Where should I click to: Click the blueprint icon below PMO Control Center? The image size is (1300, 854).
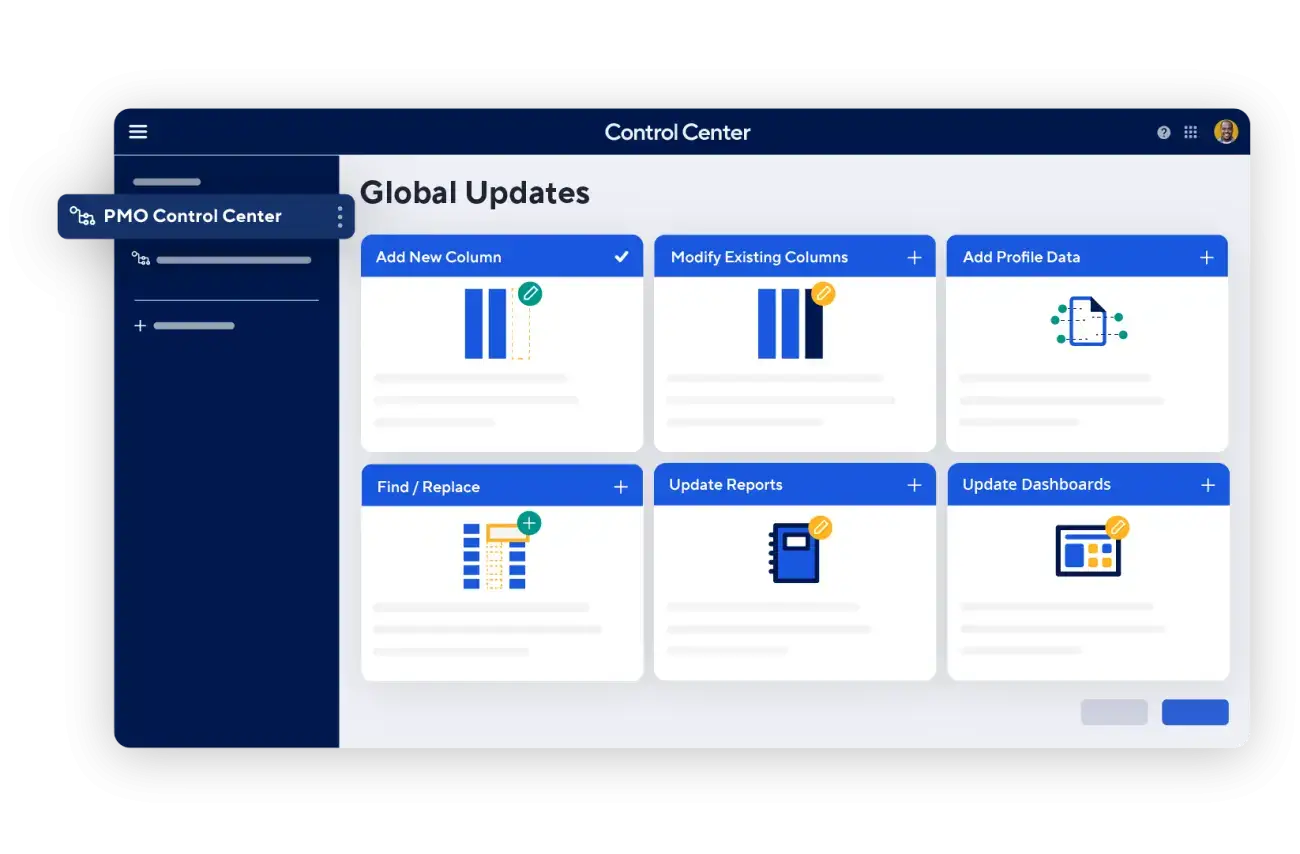click(x=141, y=259)
